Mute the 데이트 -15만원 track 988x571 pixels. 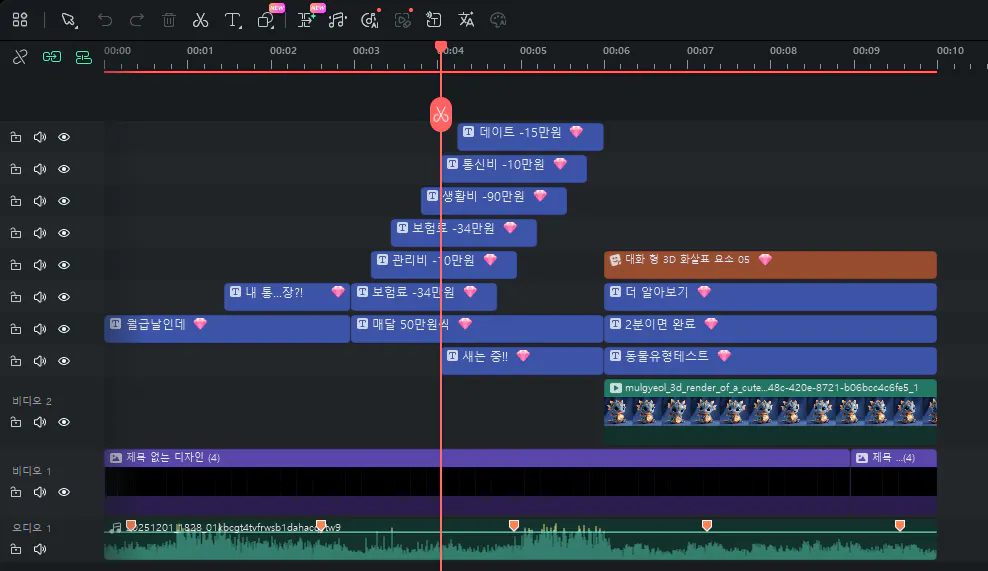click(x=40, y=137)
